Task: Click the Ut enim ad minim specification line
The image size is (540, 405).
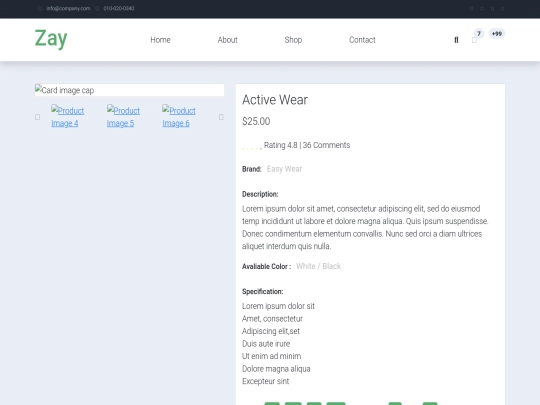Action: pyautogui.click(x=271, y=356)
